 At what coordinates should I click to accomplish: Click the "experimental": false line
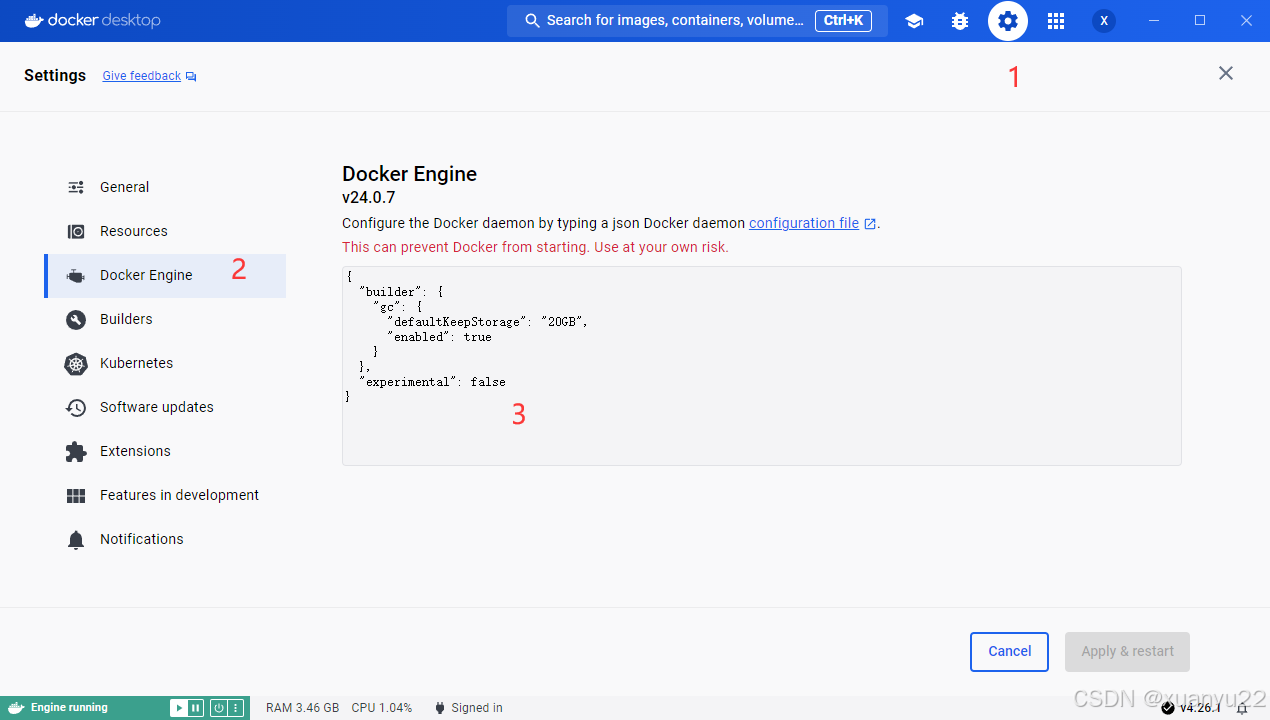pyautogui.click(x=432, y=382)
